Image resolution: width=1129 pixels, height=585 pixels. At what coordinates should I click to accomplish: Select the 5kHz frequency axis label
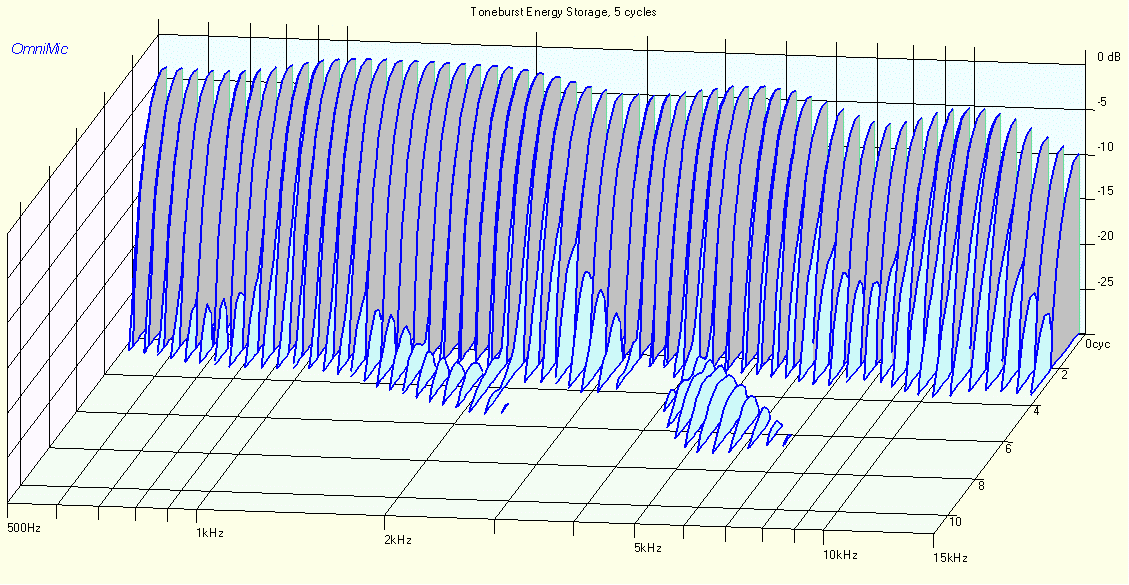pyautogui.click(x=648, y=548)
